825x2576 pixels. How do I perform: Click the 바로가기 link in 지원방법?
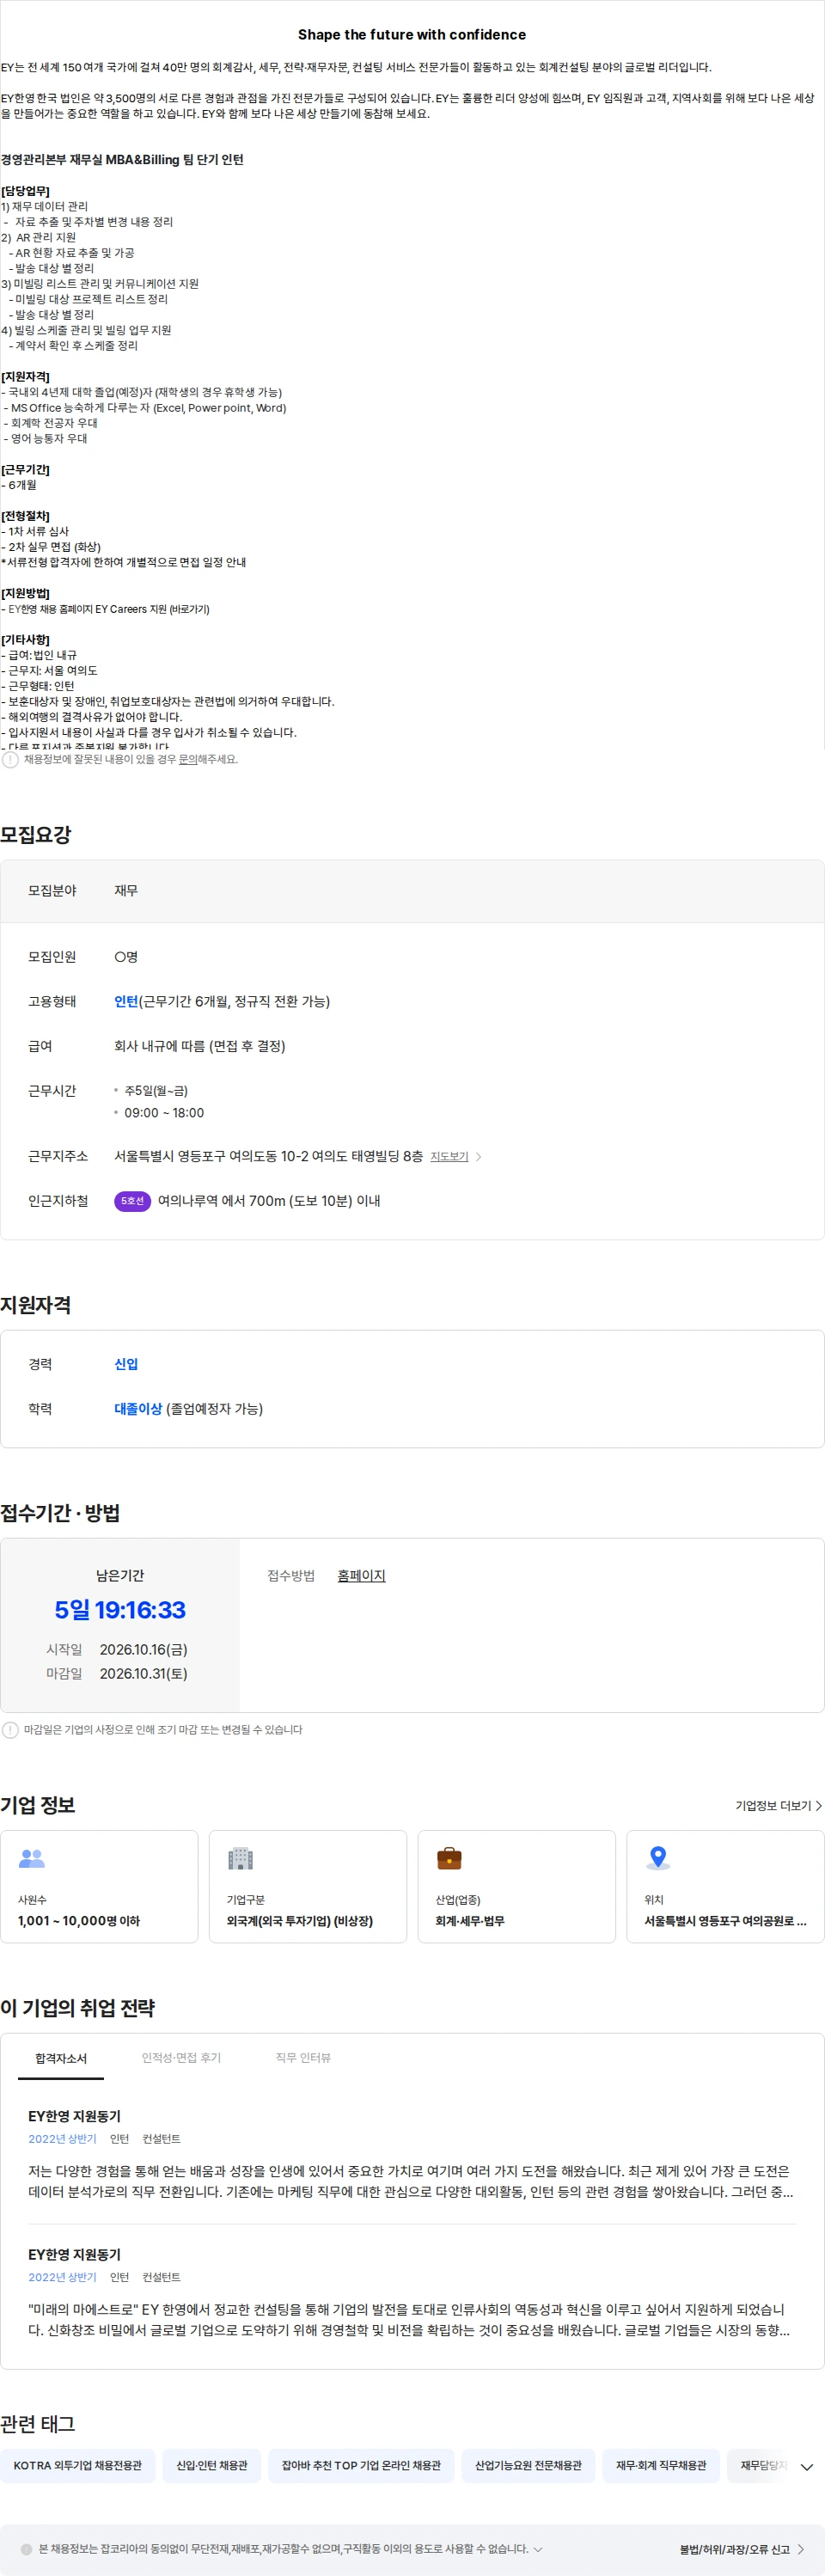click(189, 609)
